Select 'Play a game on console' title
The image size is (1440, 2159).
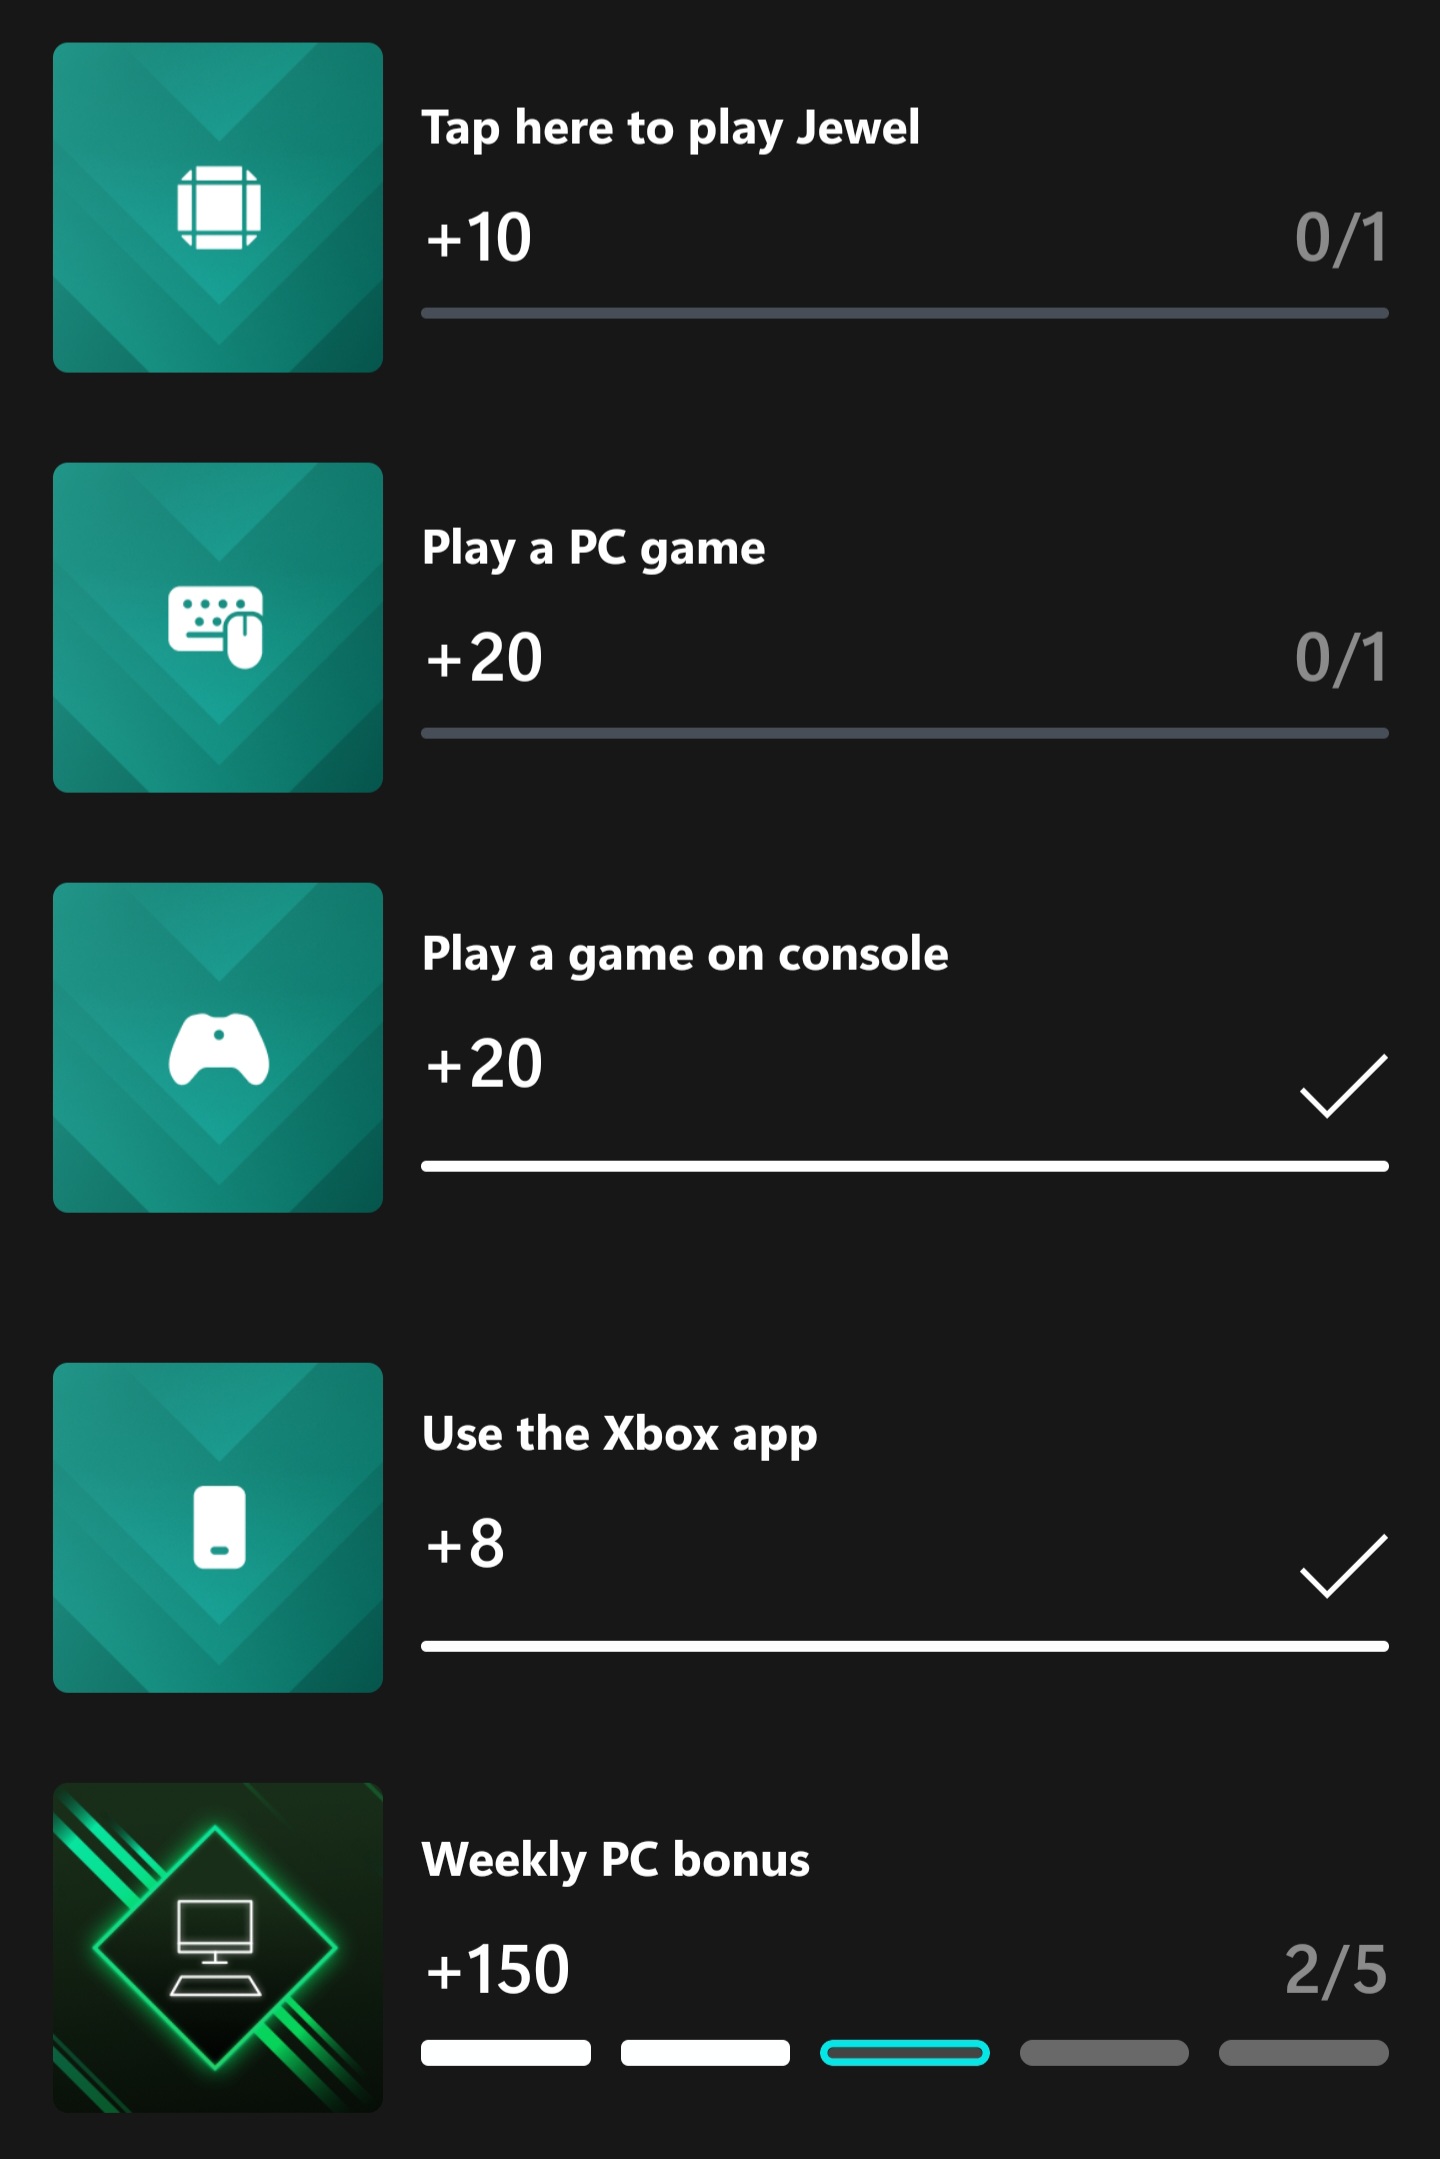coord(685,955)
